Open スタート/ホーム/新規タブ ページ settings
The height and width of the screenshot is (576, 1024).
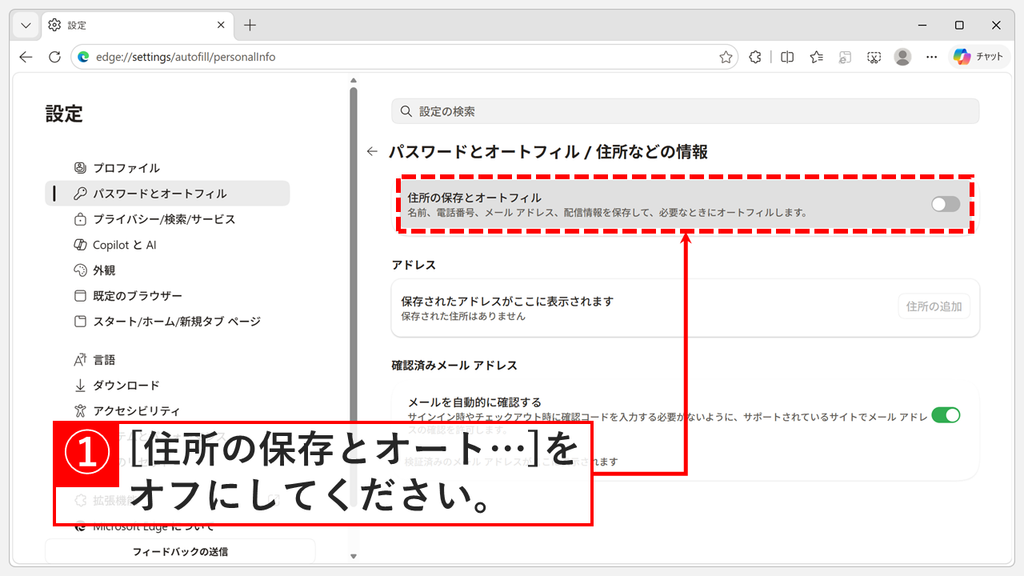167,321
